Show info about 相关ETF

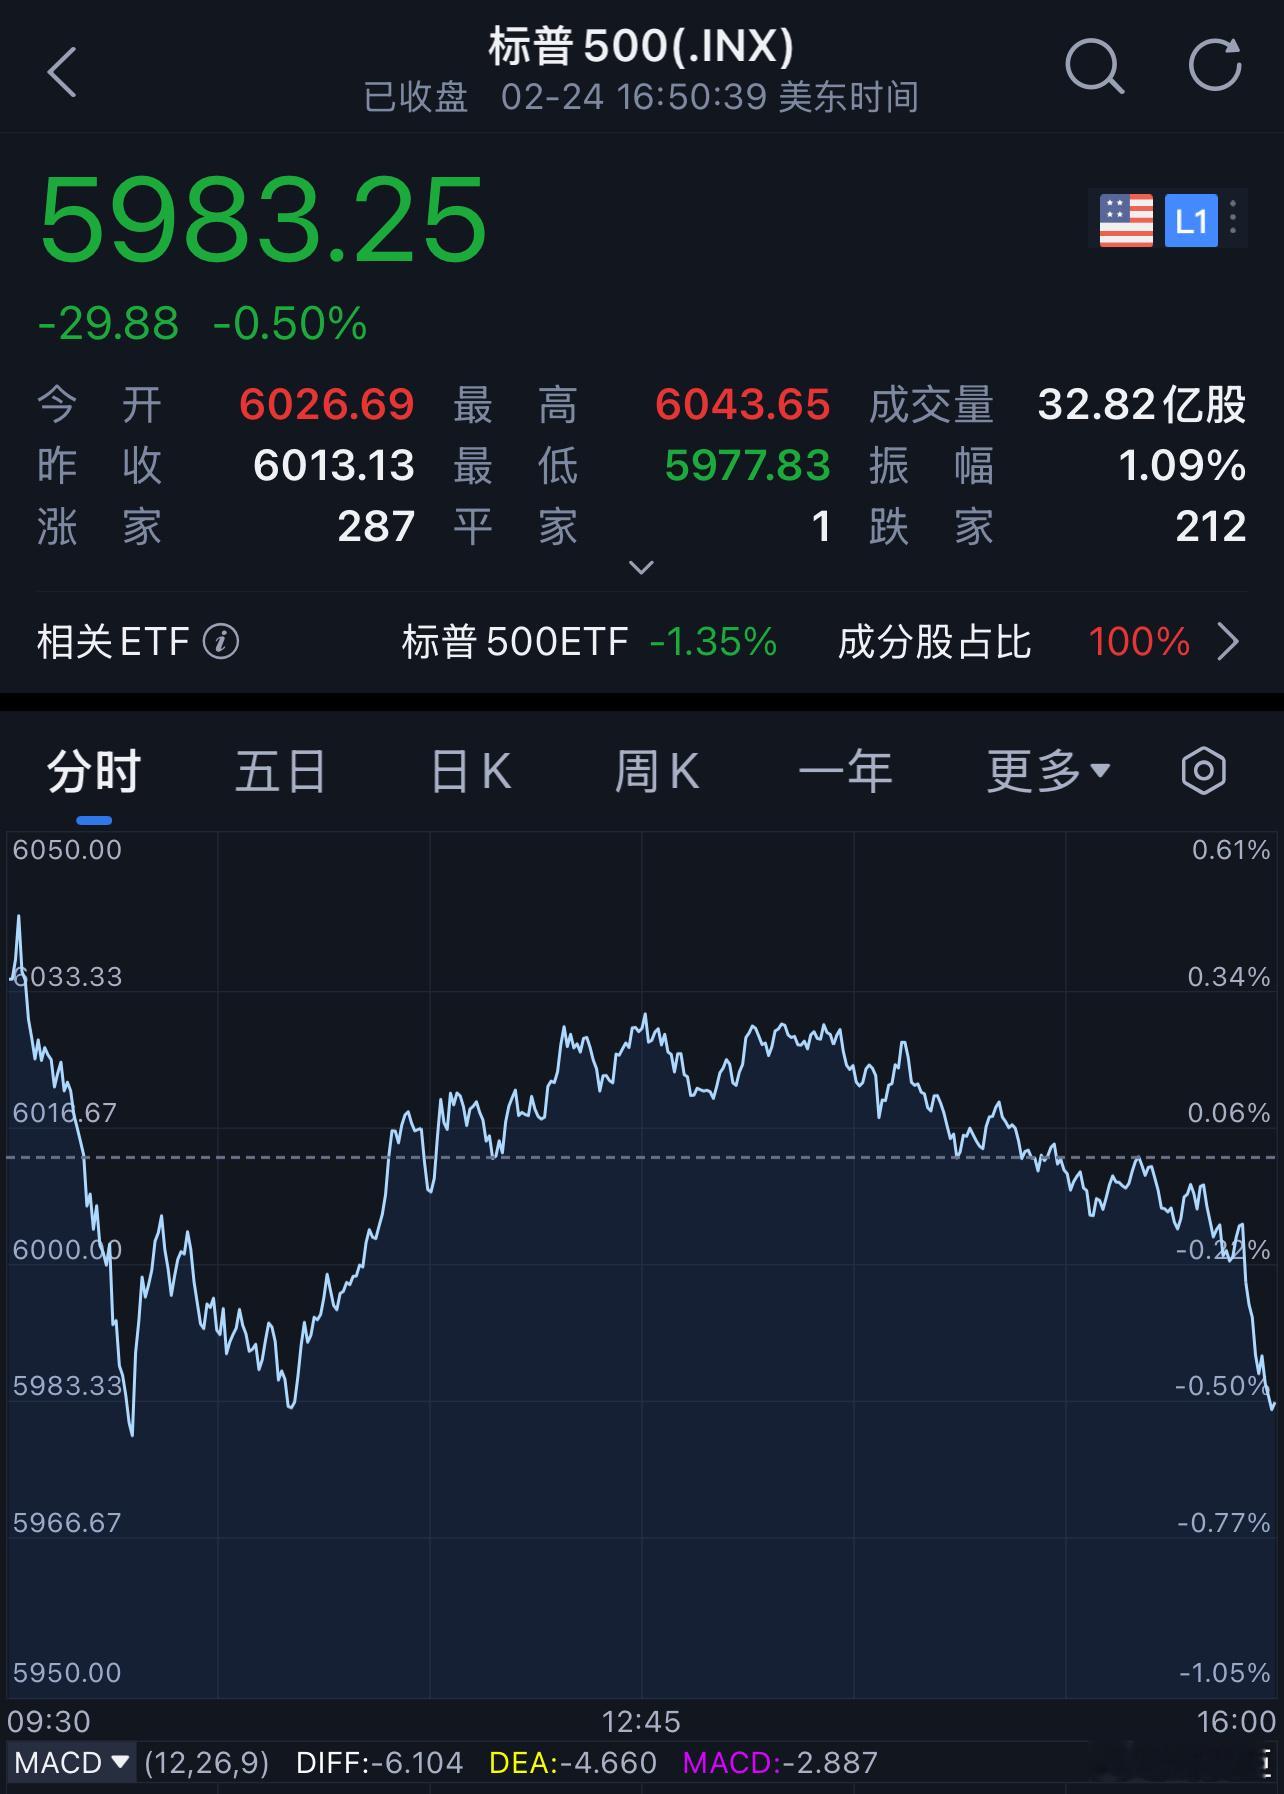(221, 641)
